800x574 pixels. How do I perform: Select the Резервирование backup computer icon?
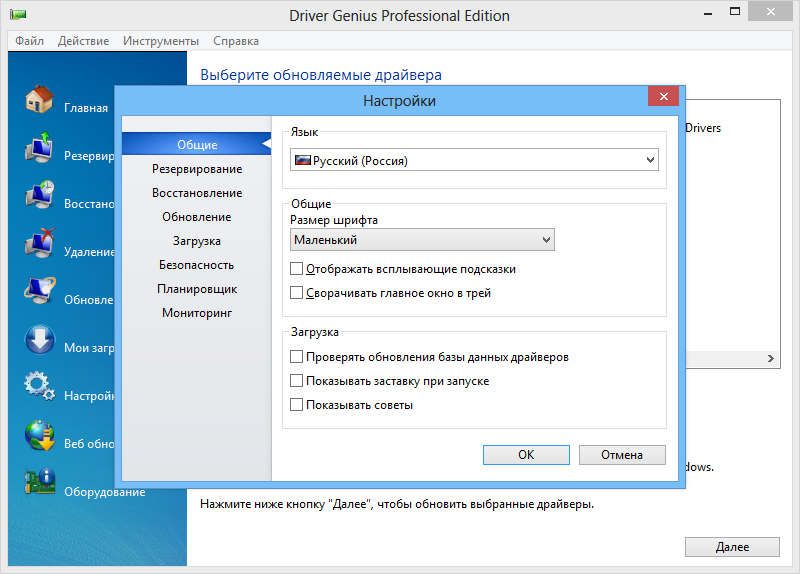point(39,147)
